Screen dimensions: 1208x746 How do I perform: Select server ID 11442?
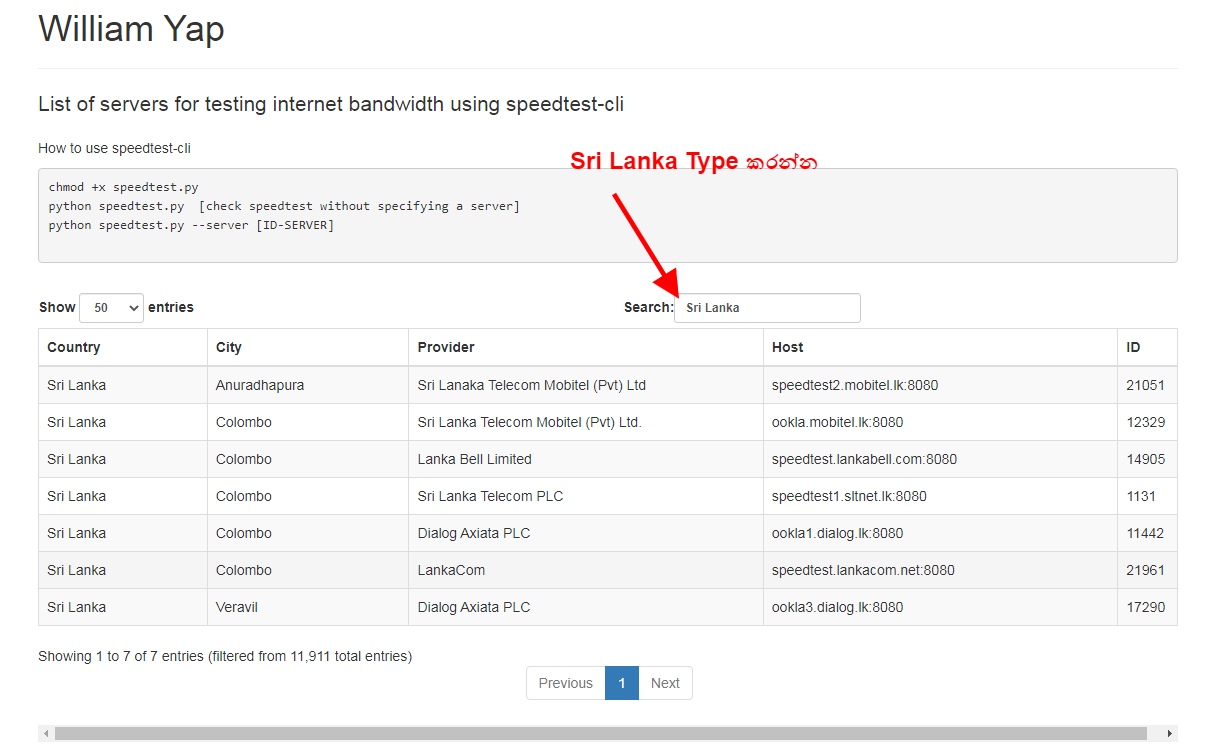[x=1145, y=533]
